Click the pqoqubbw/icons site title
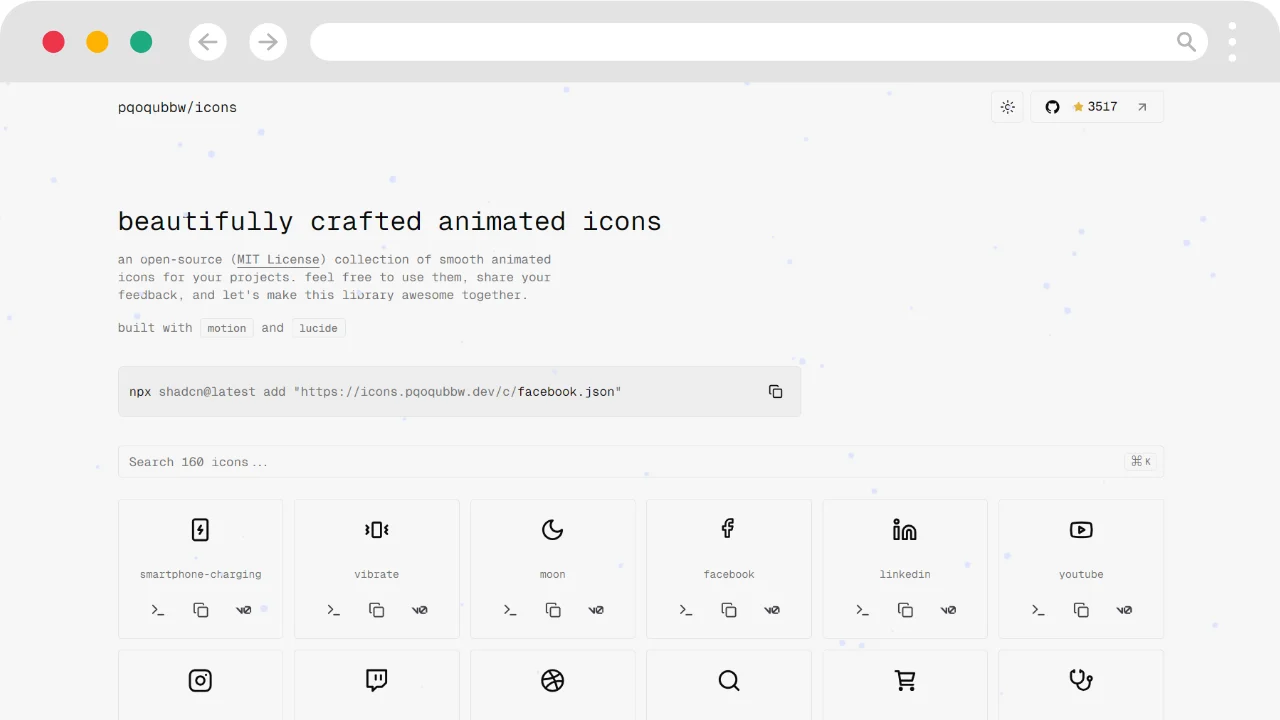This screenshot has height=720, width=1280. pyautogui.click(x=177, y=107)
